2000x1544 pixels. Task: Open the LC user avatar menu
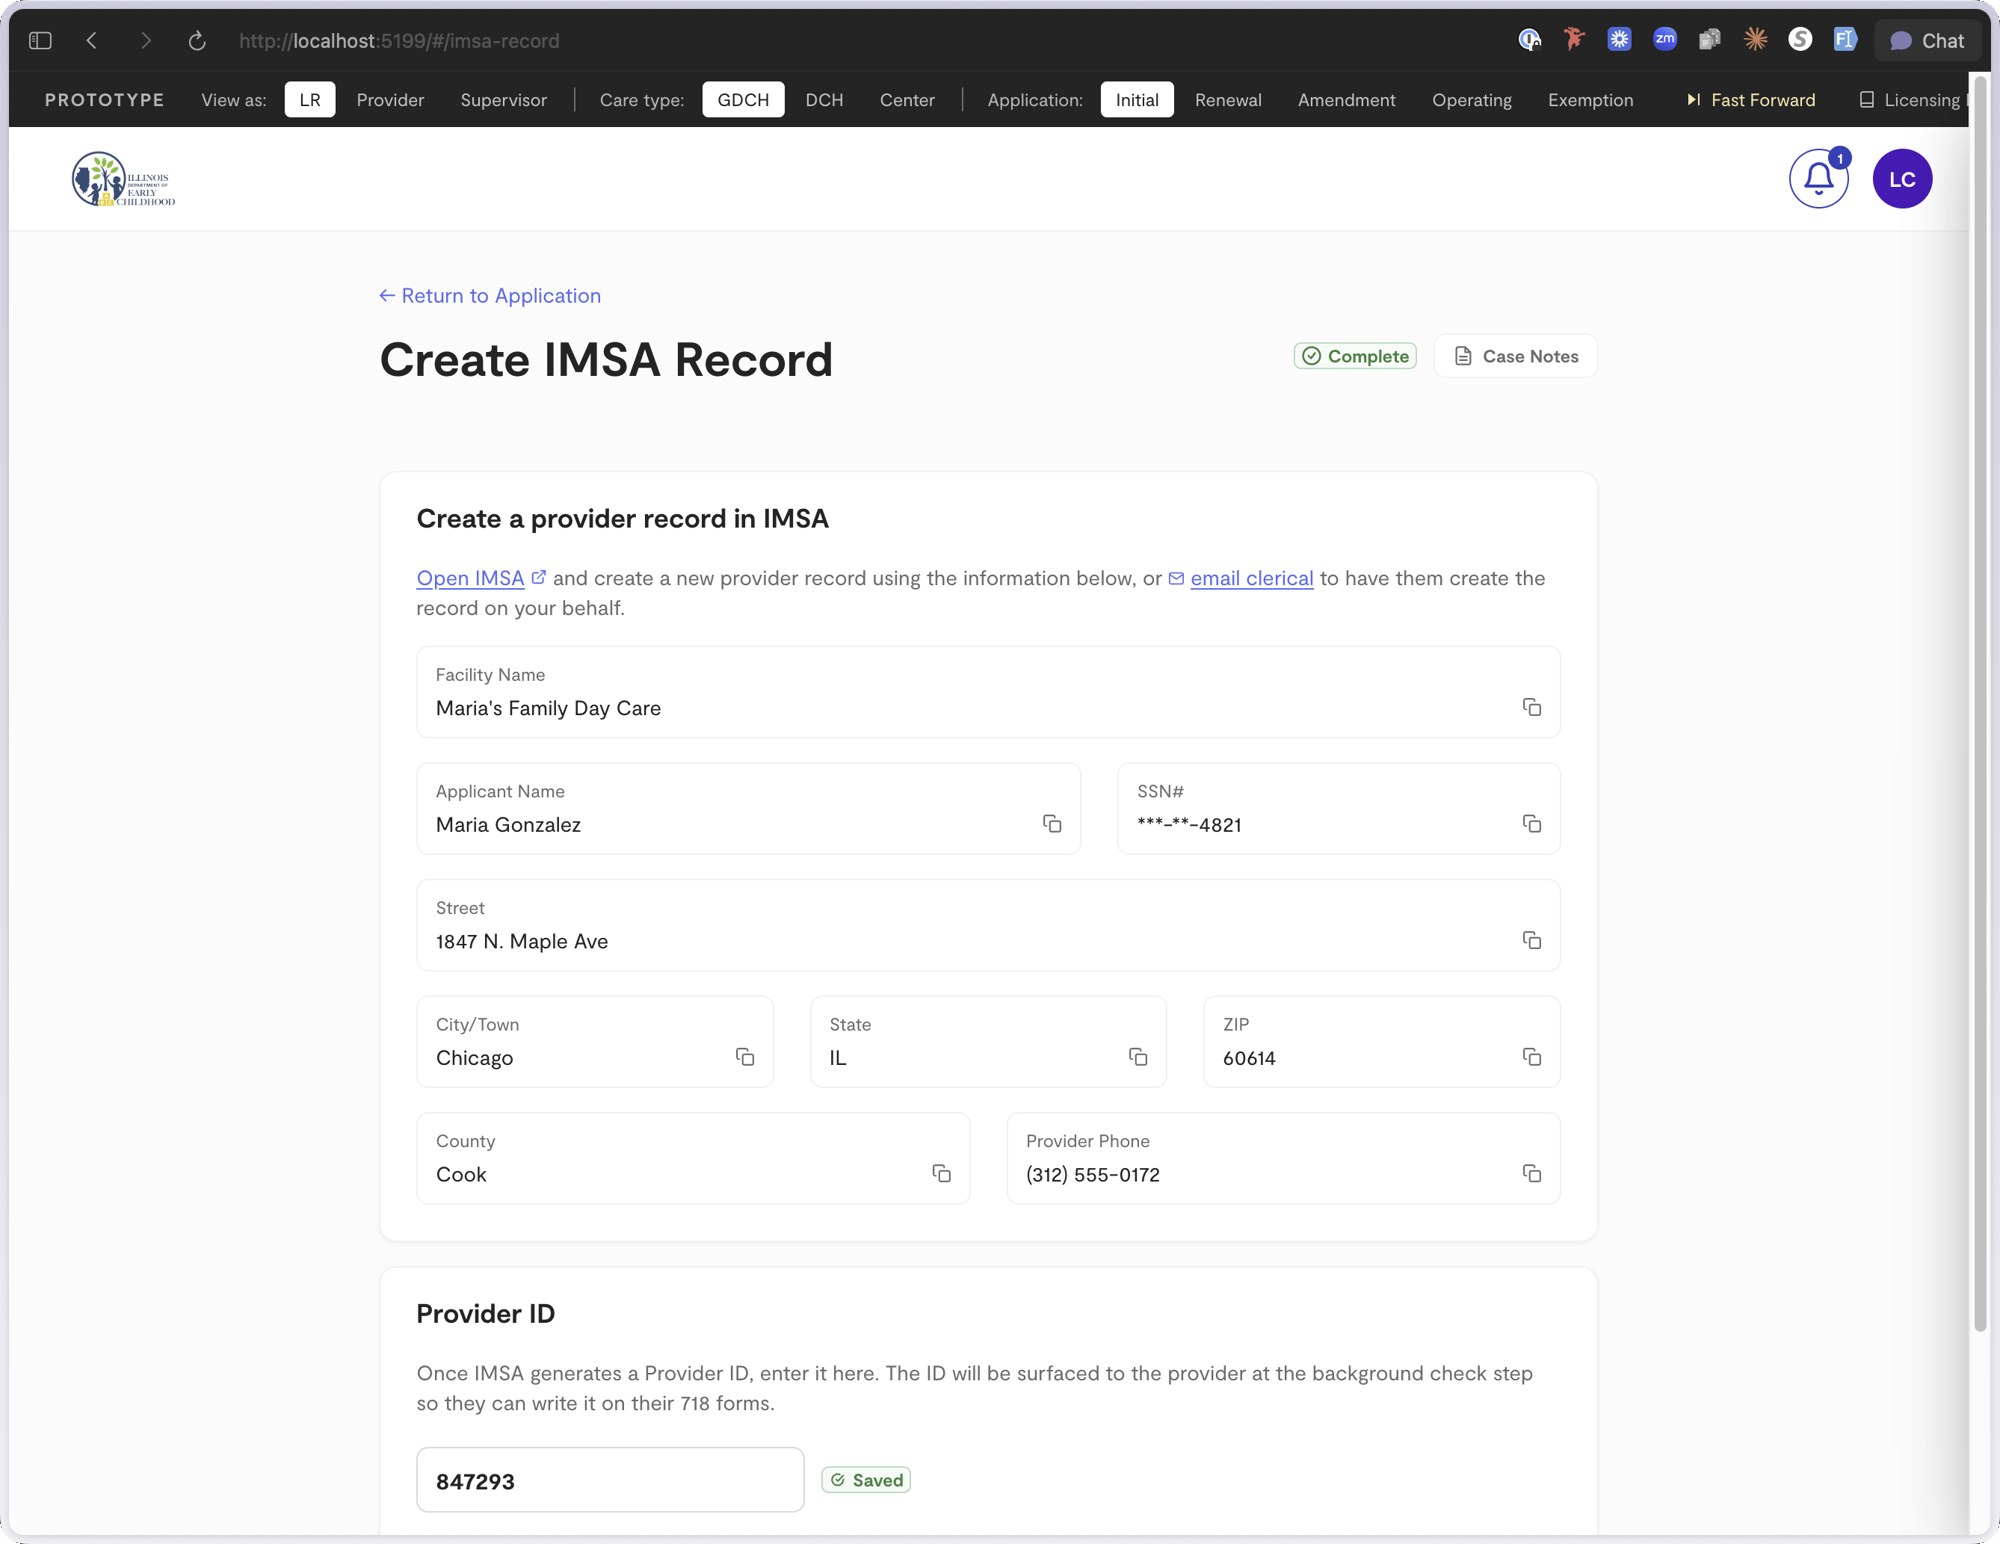[1902, 179]
